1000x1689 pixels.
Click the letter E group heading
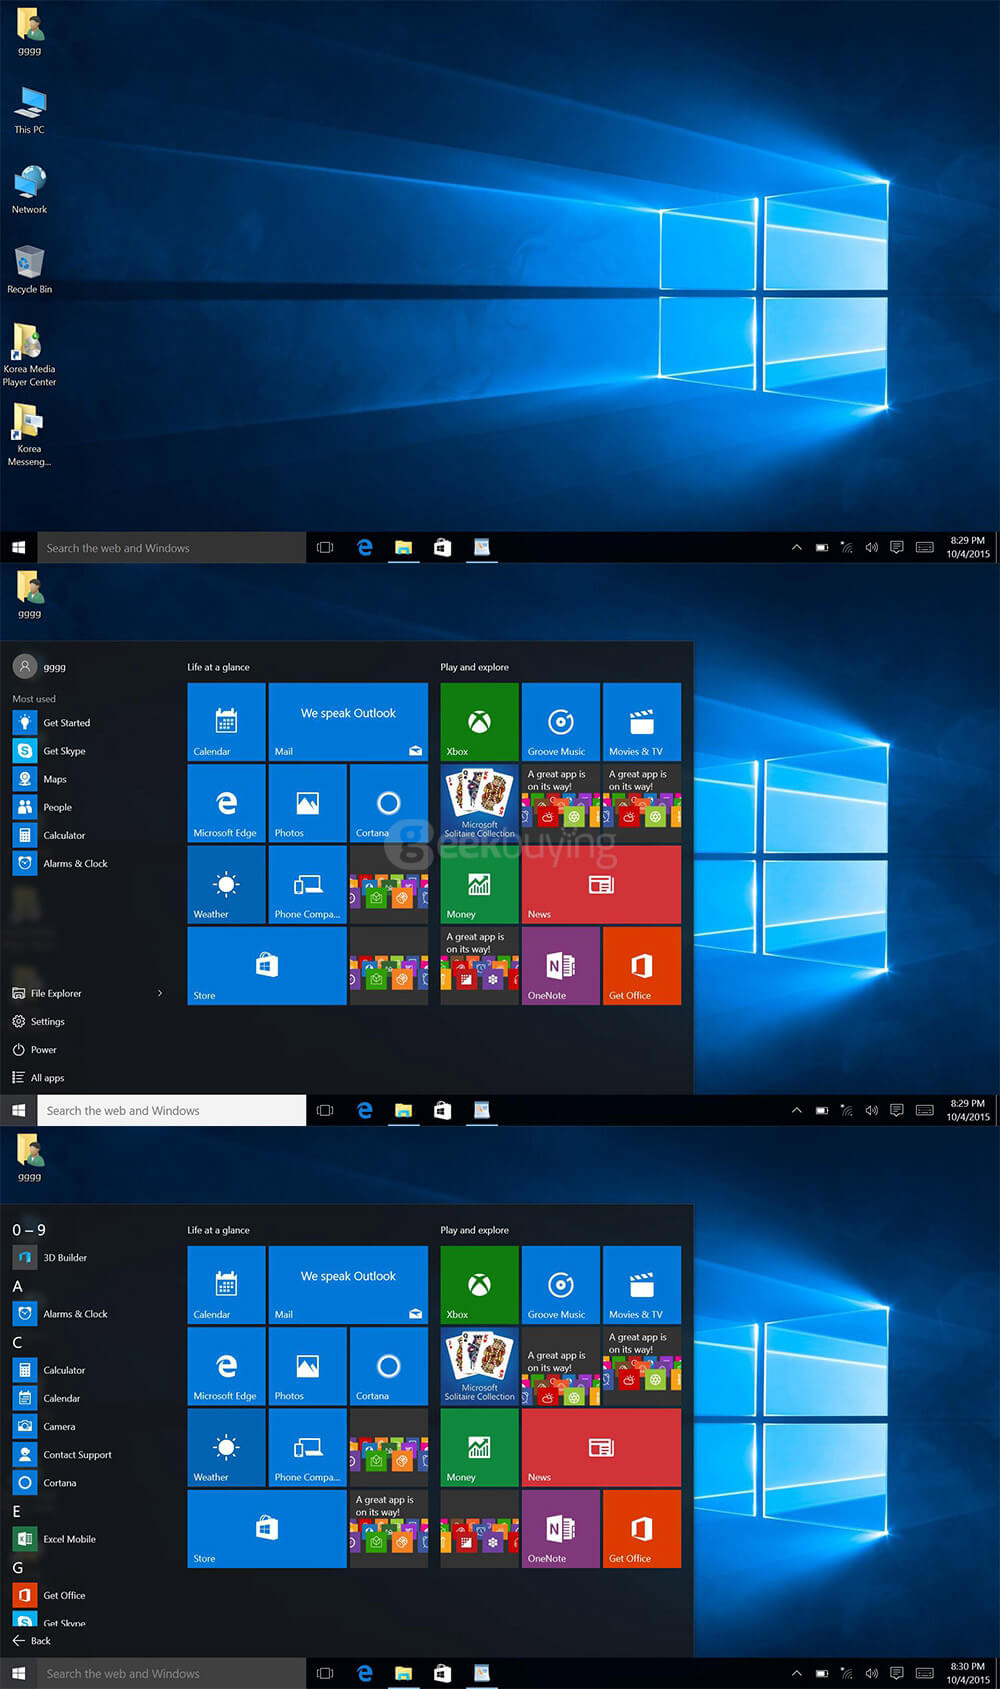16,1511
